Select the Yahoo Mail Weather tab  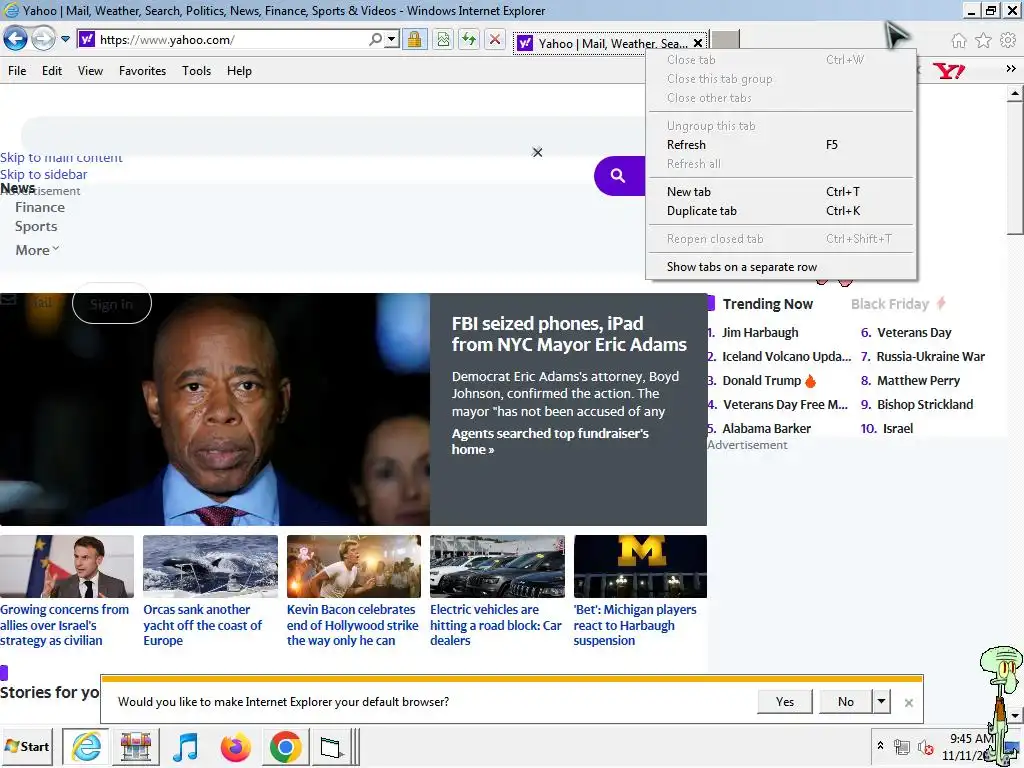pyautogui.click(x=611, y=43)
